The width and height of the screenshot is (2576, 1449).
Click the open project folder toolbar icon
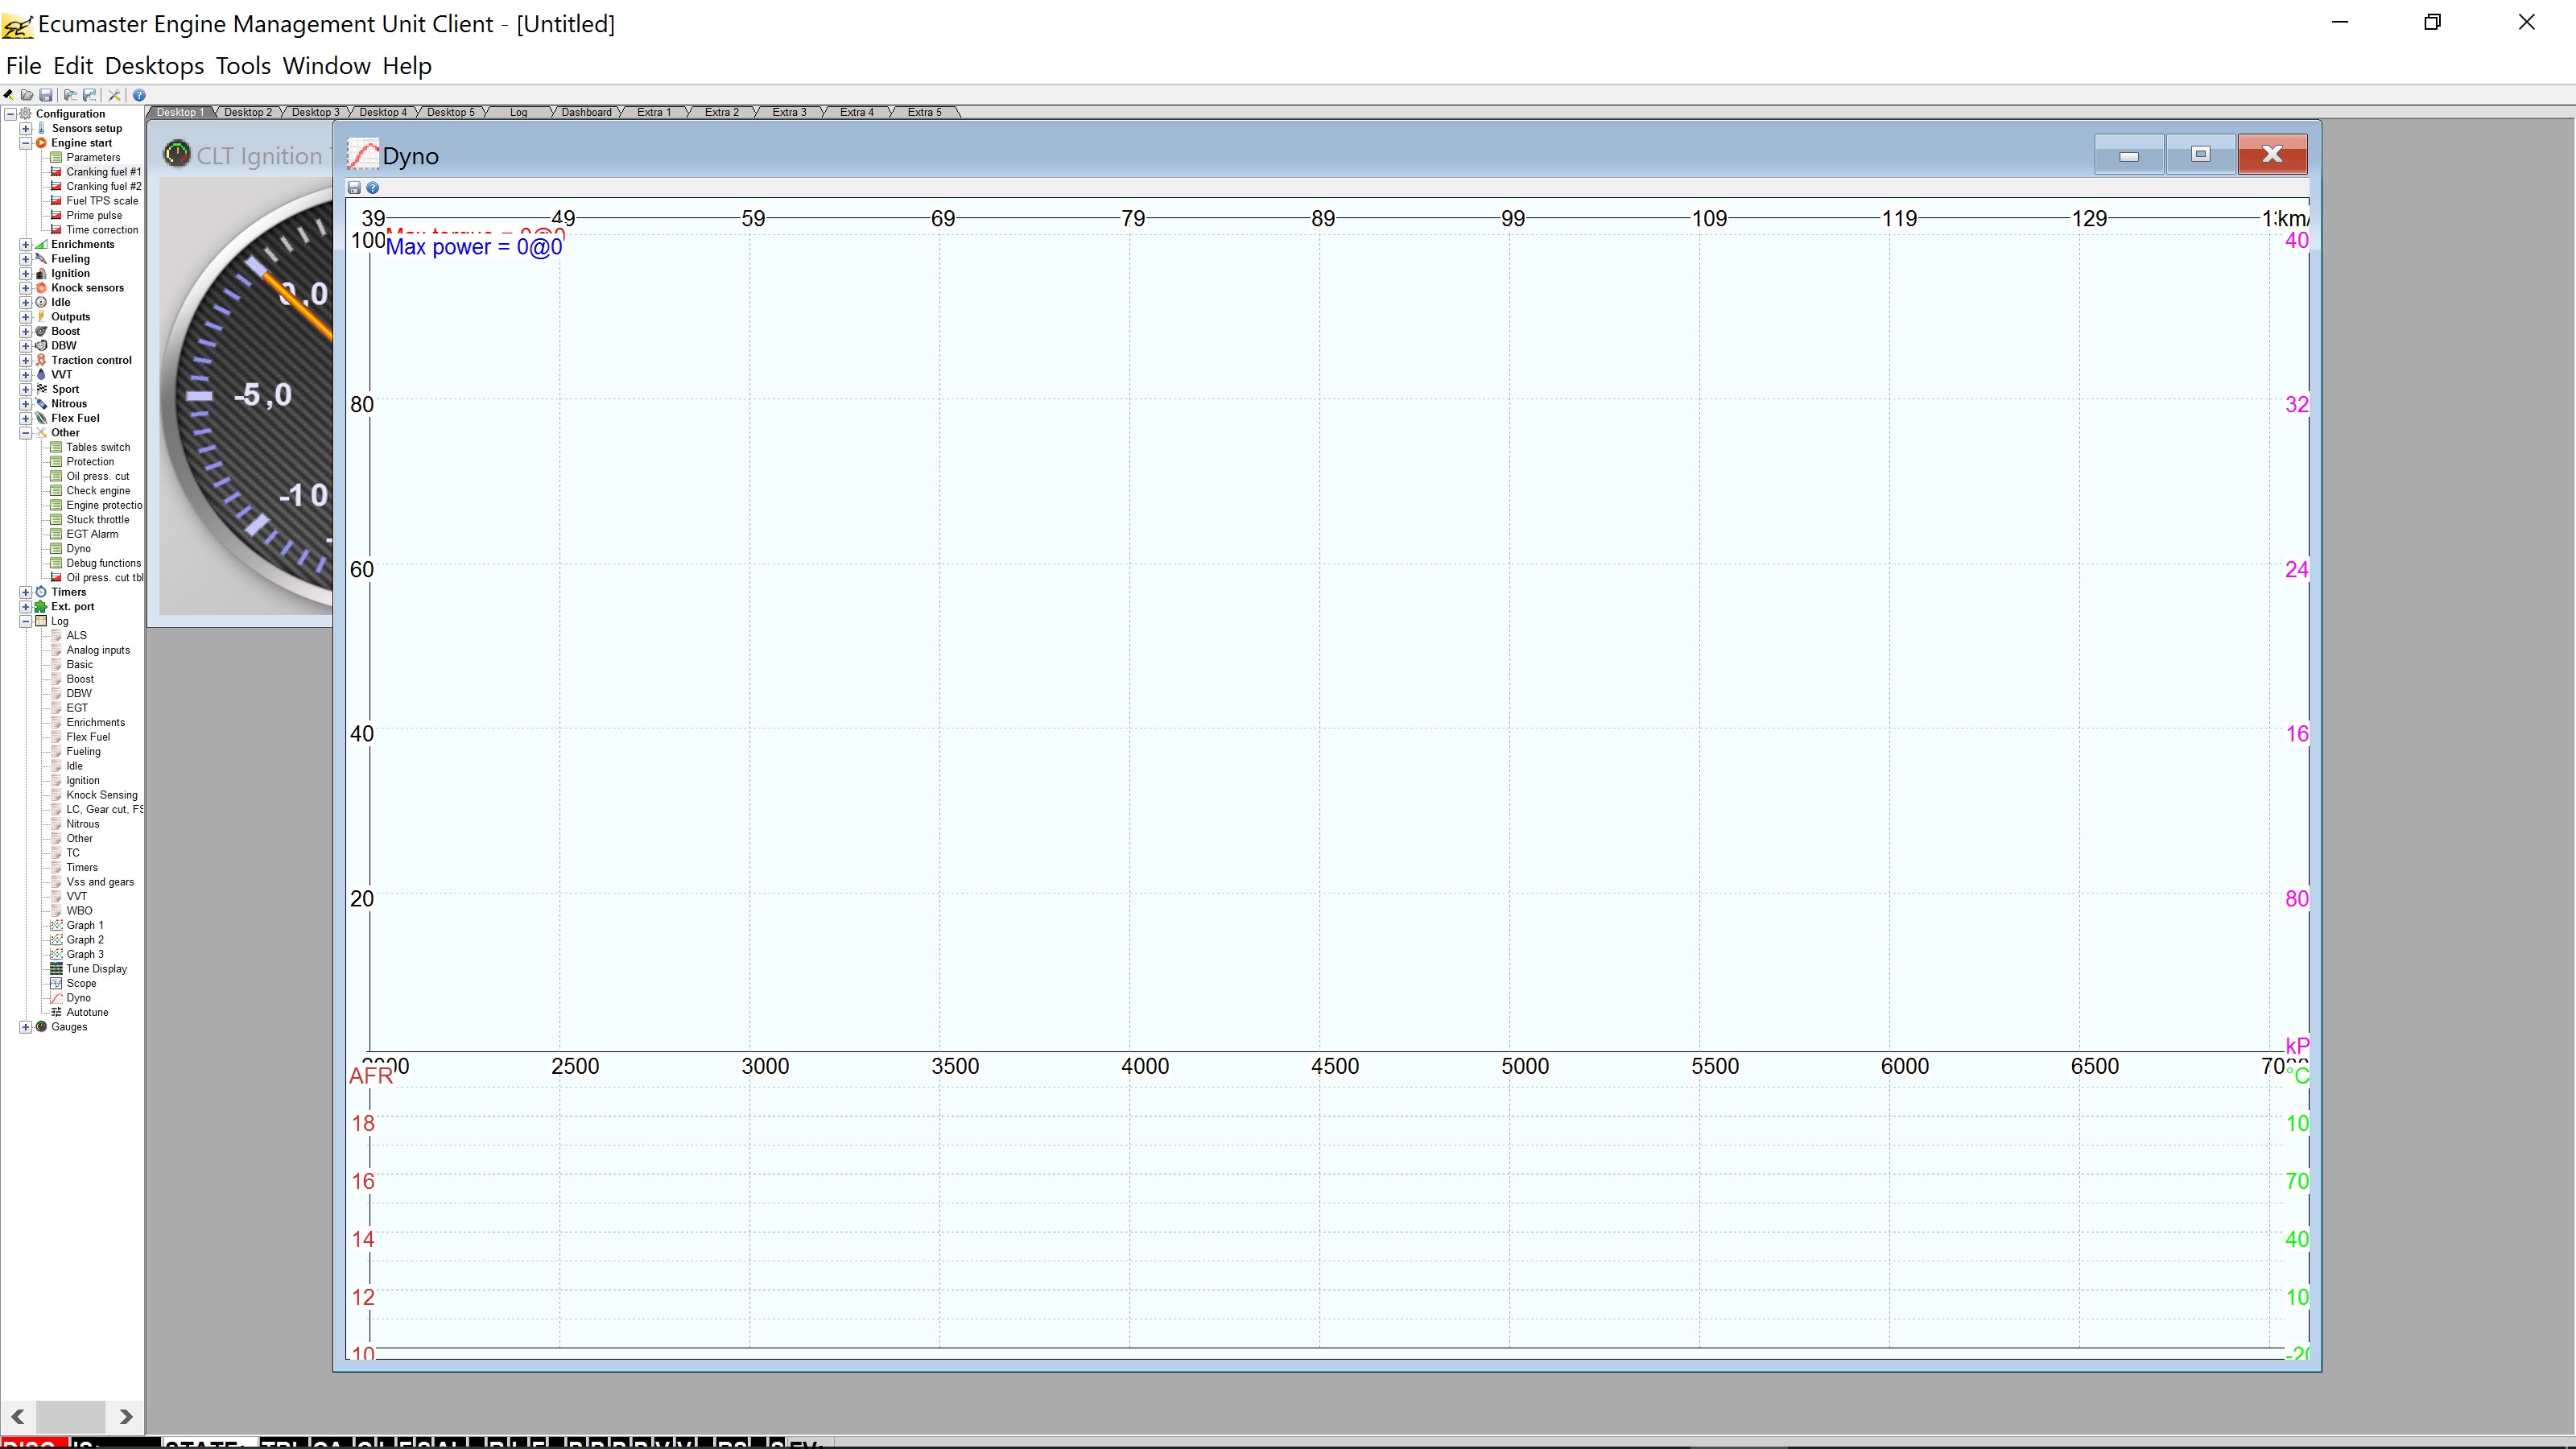click(x=27, y=96)
